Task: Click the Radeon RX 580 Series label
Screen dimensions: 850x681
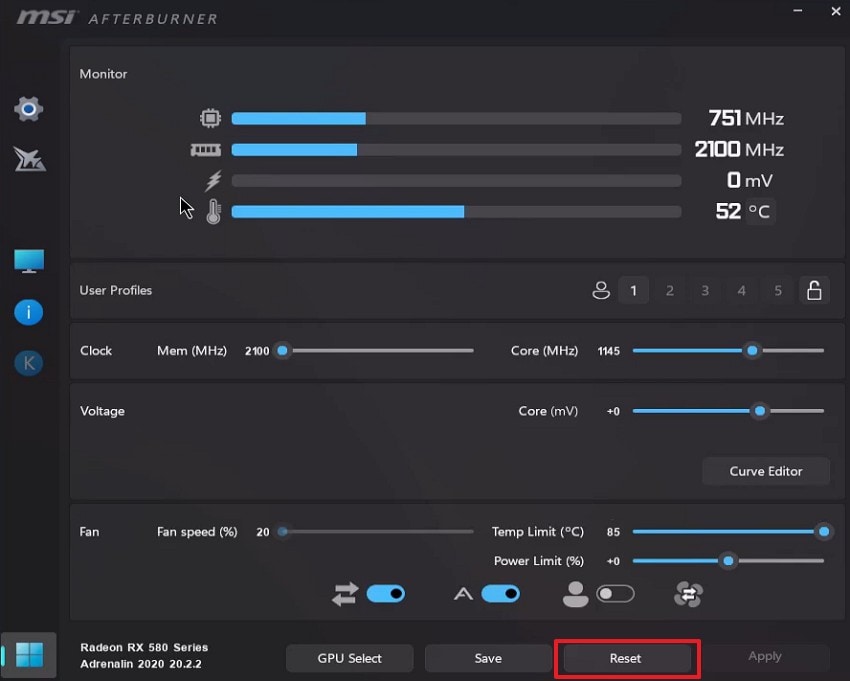Action: point(144,647)
